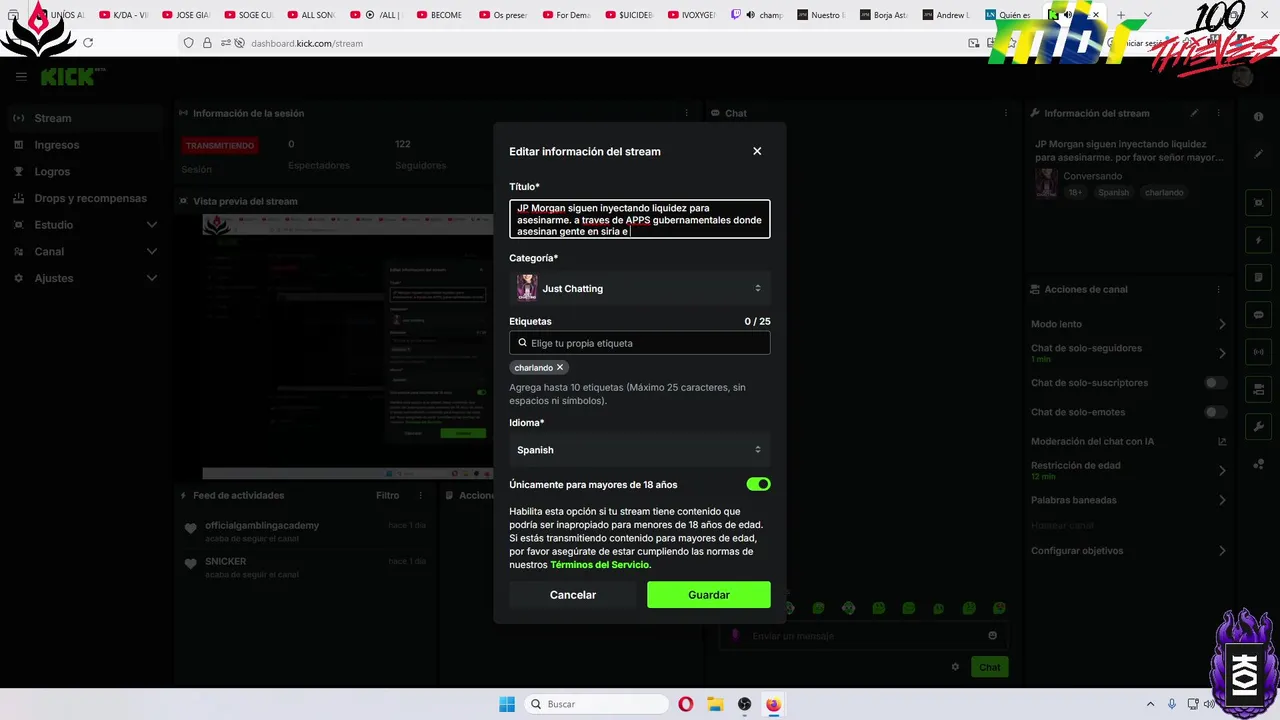Open Opera from the taskbar

click(x=686, y=704)
